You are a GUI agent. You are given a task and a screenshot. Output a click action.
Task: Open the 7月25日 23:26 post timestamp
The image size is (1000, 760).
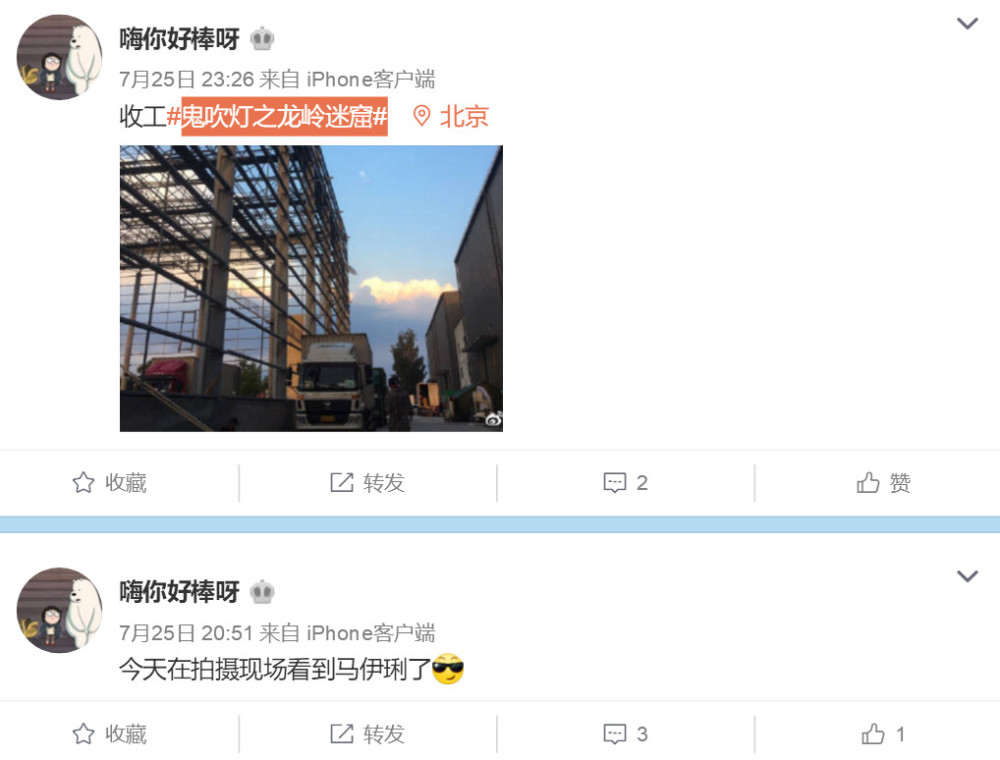coord(186,80)
